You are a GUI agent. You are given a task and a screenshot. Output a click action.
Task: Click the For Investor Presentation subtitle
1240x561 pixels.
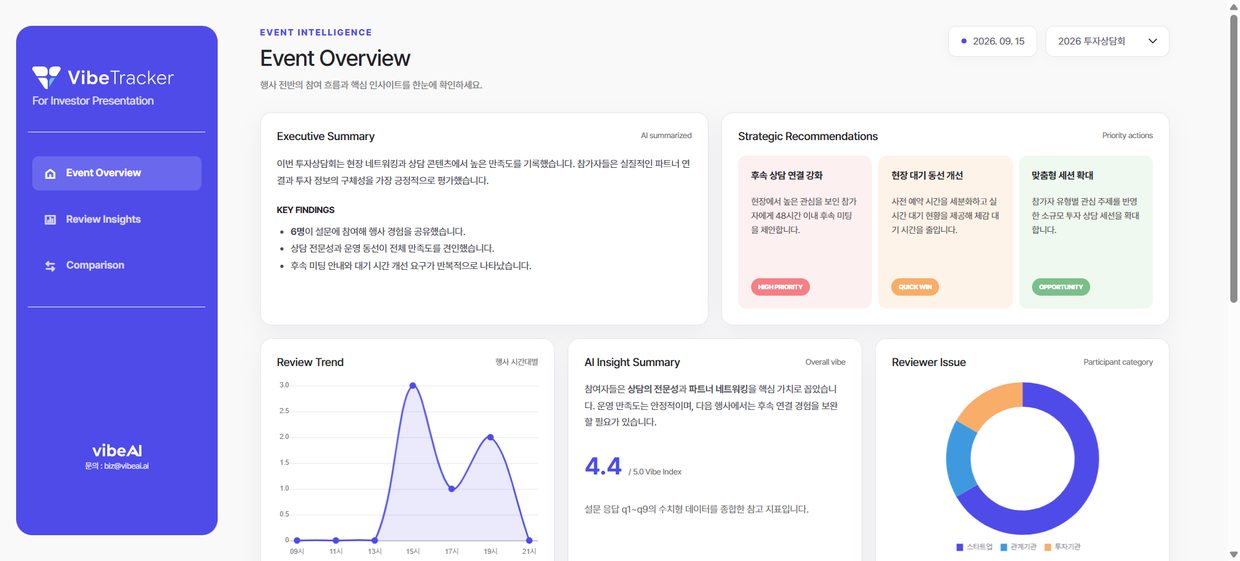pos(93,101)
